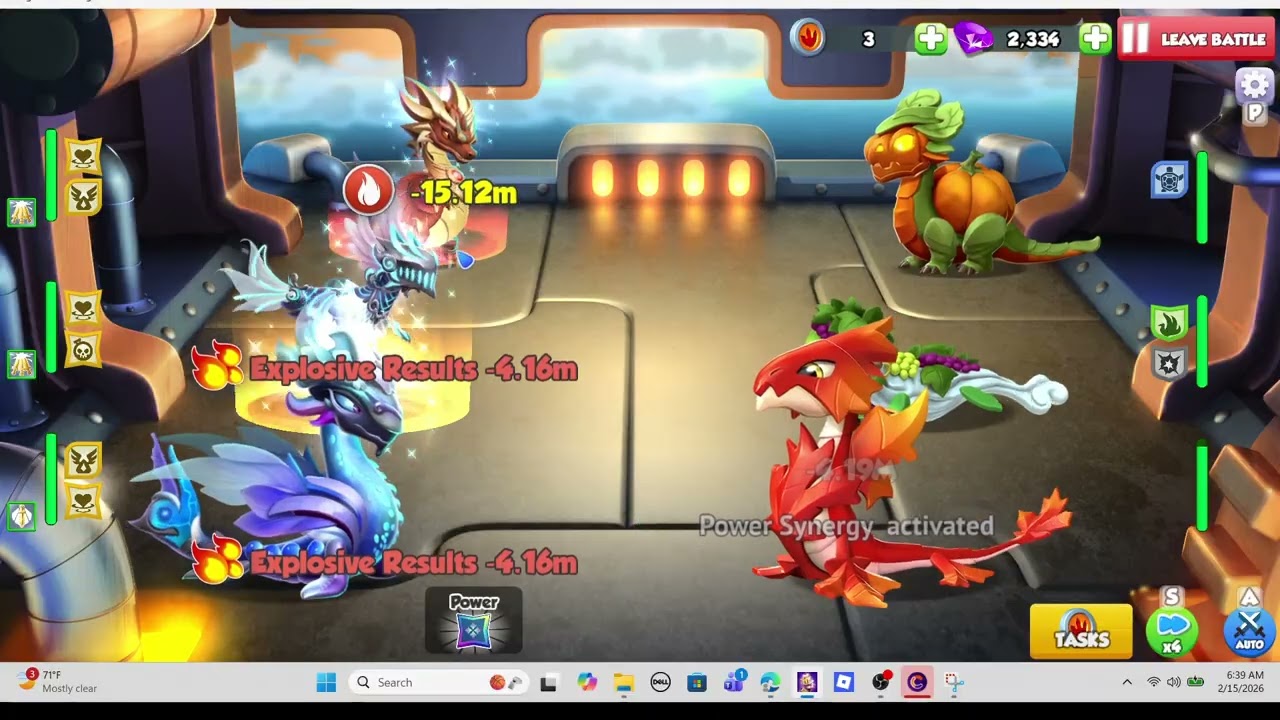Image resolution: width=1280 pixels, height=720 pixels.
Task: Click the middle dragon's skull buff icon
Action: coord(83,349)
